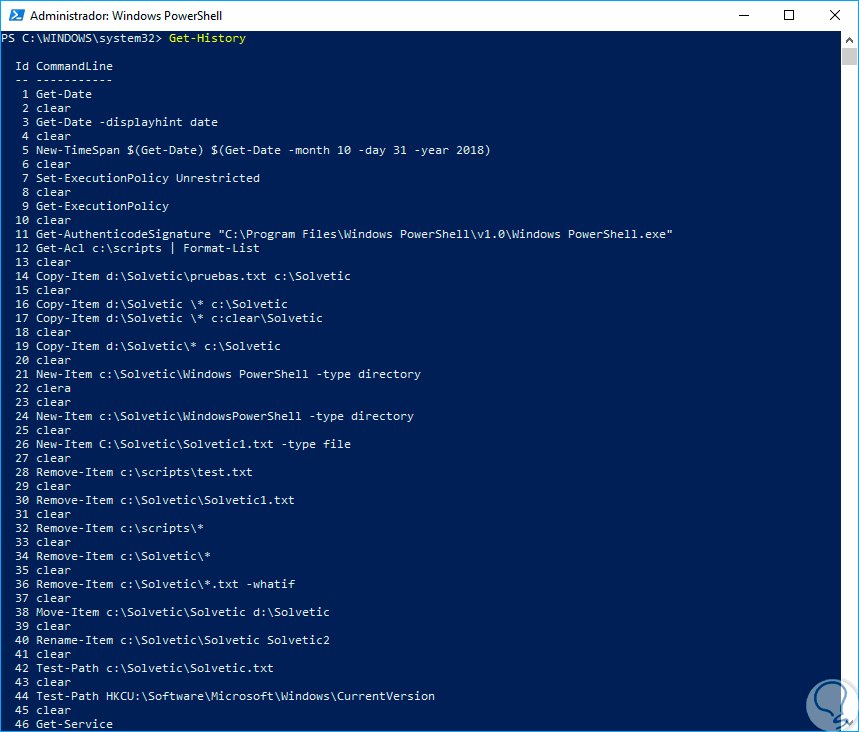Maximize the PowerShell window
The width and height of the screenshot is (859, 732).
coord(789,15)
